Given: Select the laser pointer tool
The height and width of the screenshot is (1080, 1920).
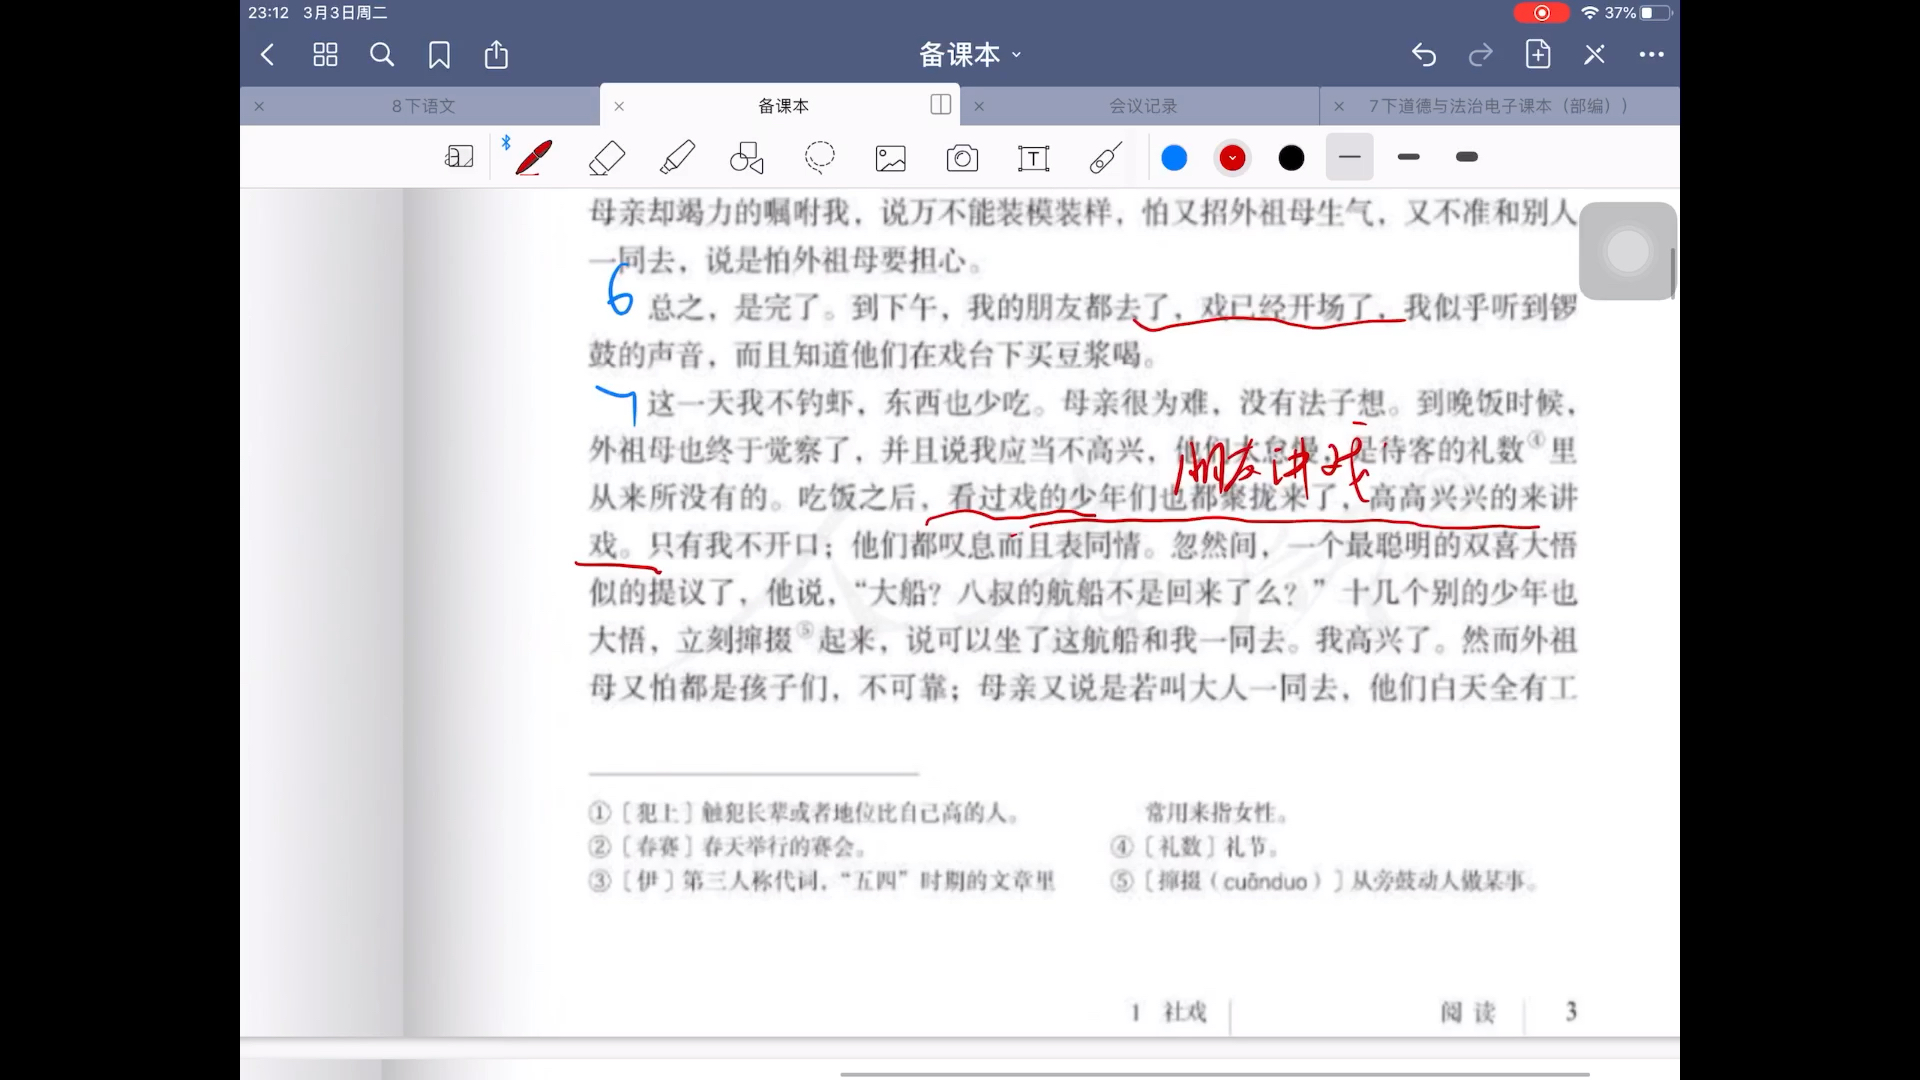Looking at the screenshot, I should click(x=1105, y=157).
